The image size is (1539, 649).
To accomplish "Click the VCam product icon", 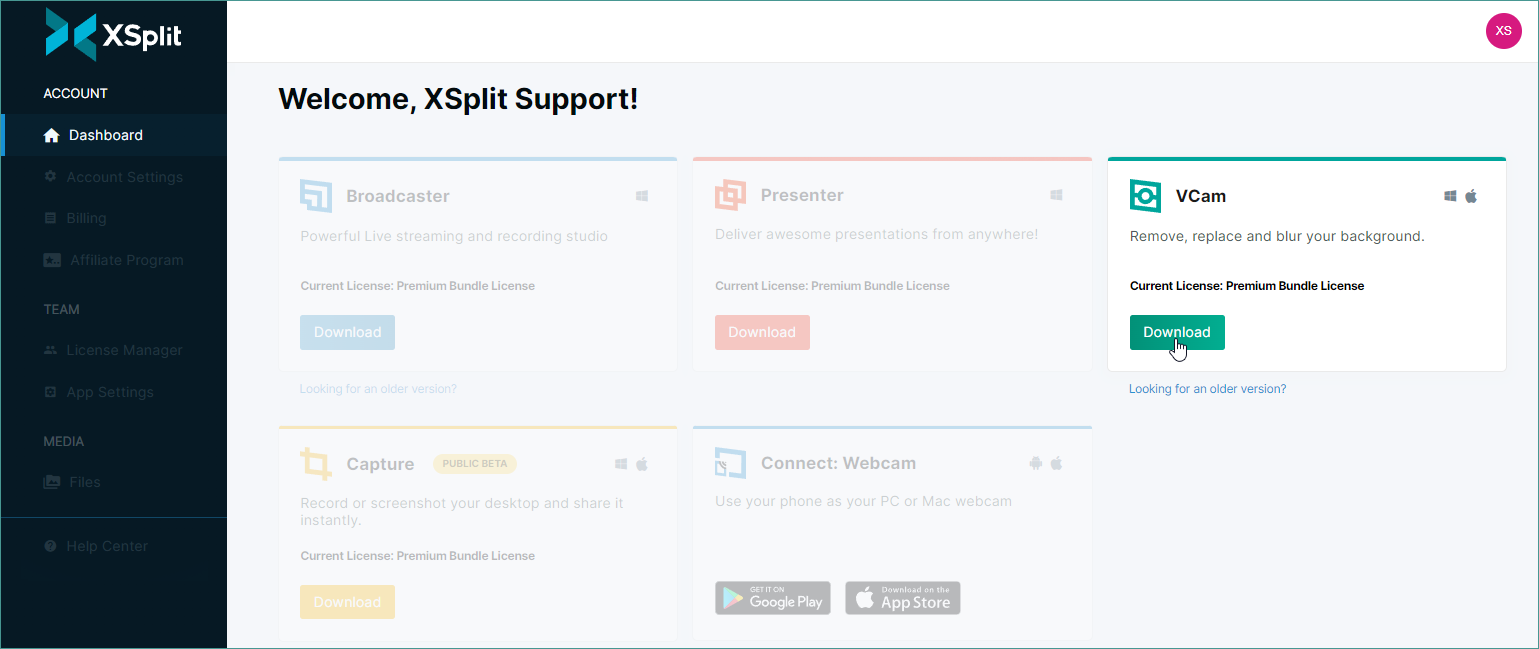I will pyautogui.click(x=1145, y=196).
